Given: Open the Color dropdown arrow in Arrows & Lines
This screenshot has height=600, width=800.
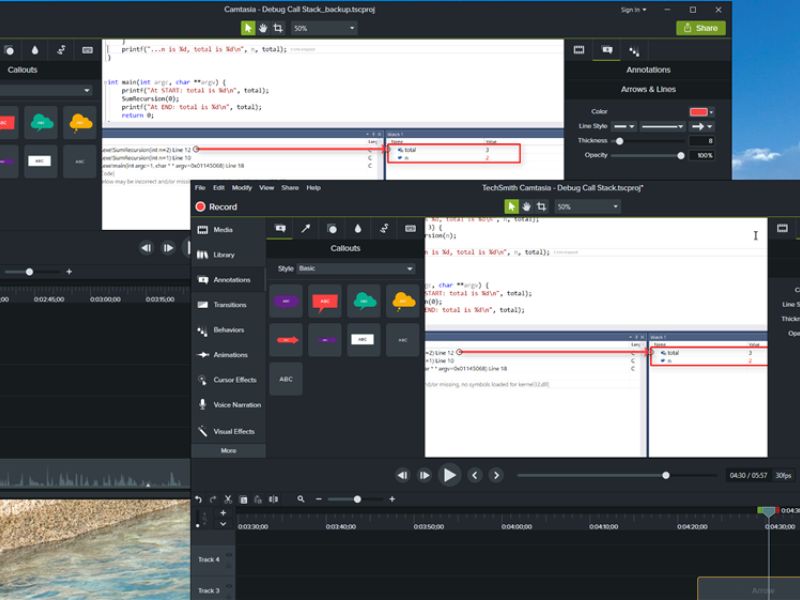Looking at the screenshot, I should (x=711, y=112).
